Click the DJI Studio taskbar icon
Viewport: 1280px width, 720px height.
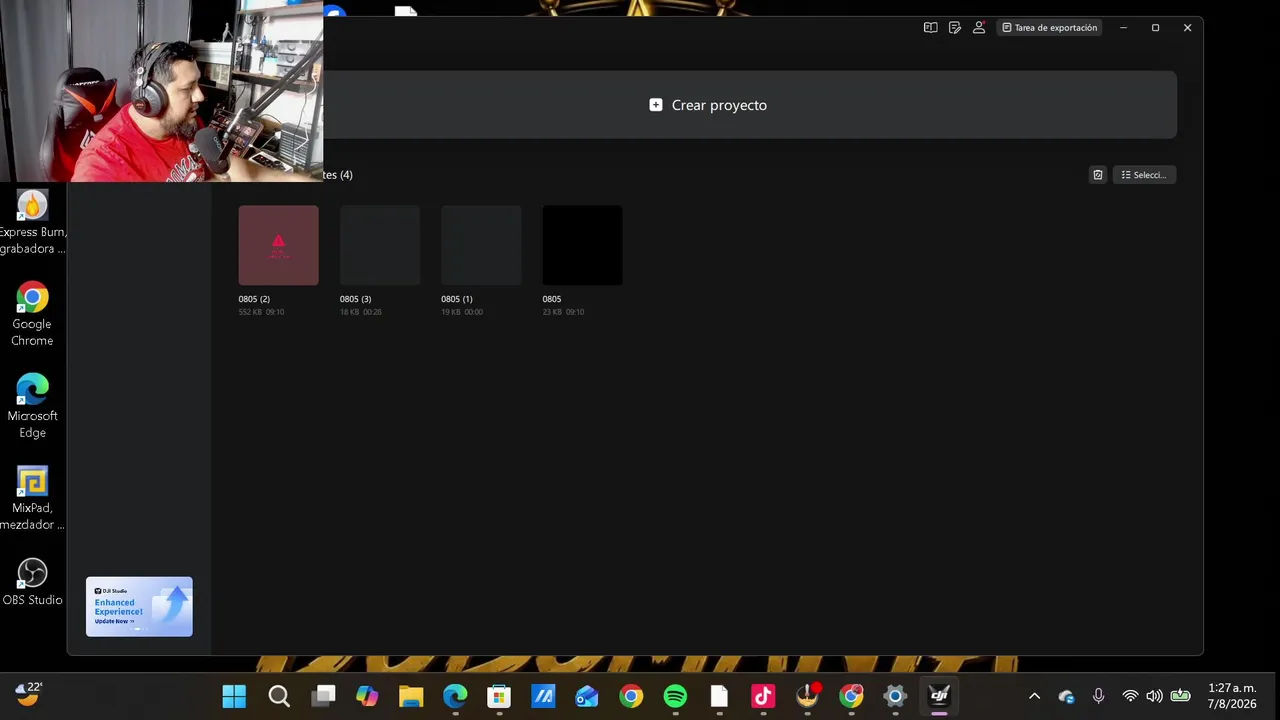coord(939,696)
